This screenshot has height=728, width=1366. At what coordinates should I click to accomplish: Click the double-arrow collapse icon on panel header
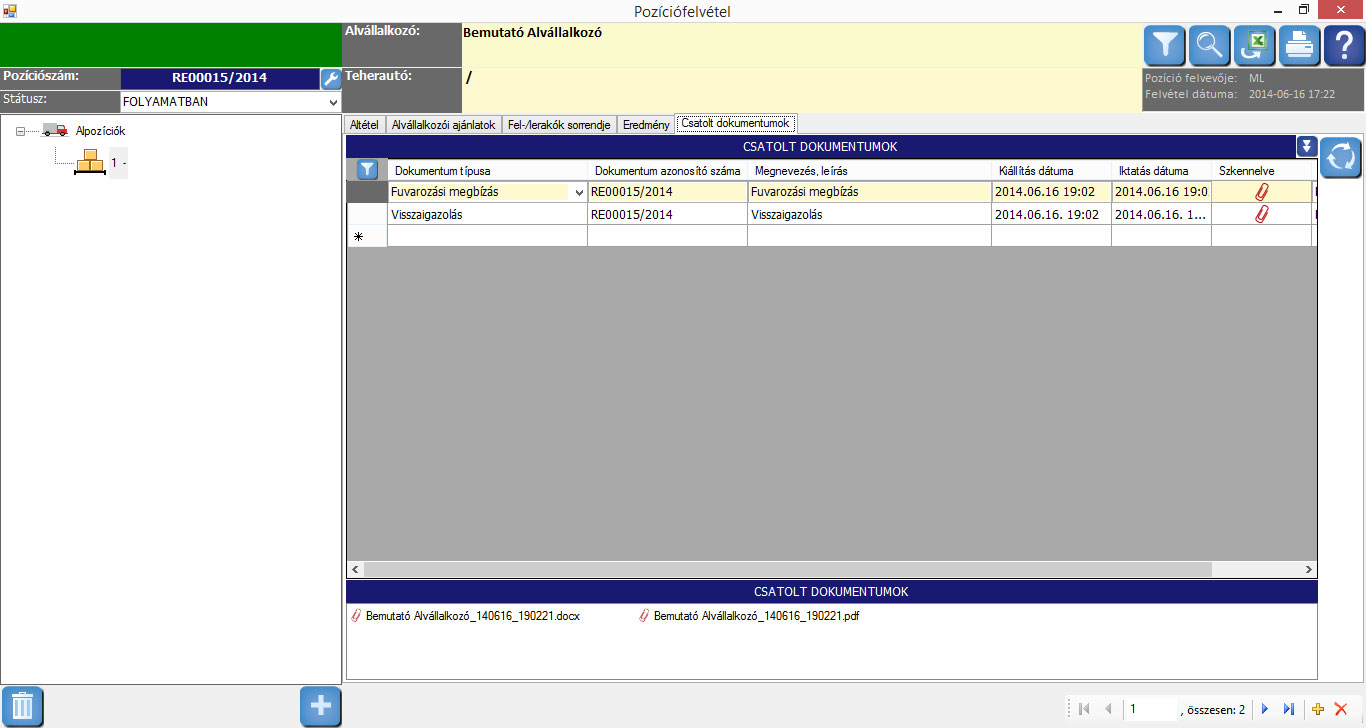(1306, 147)
